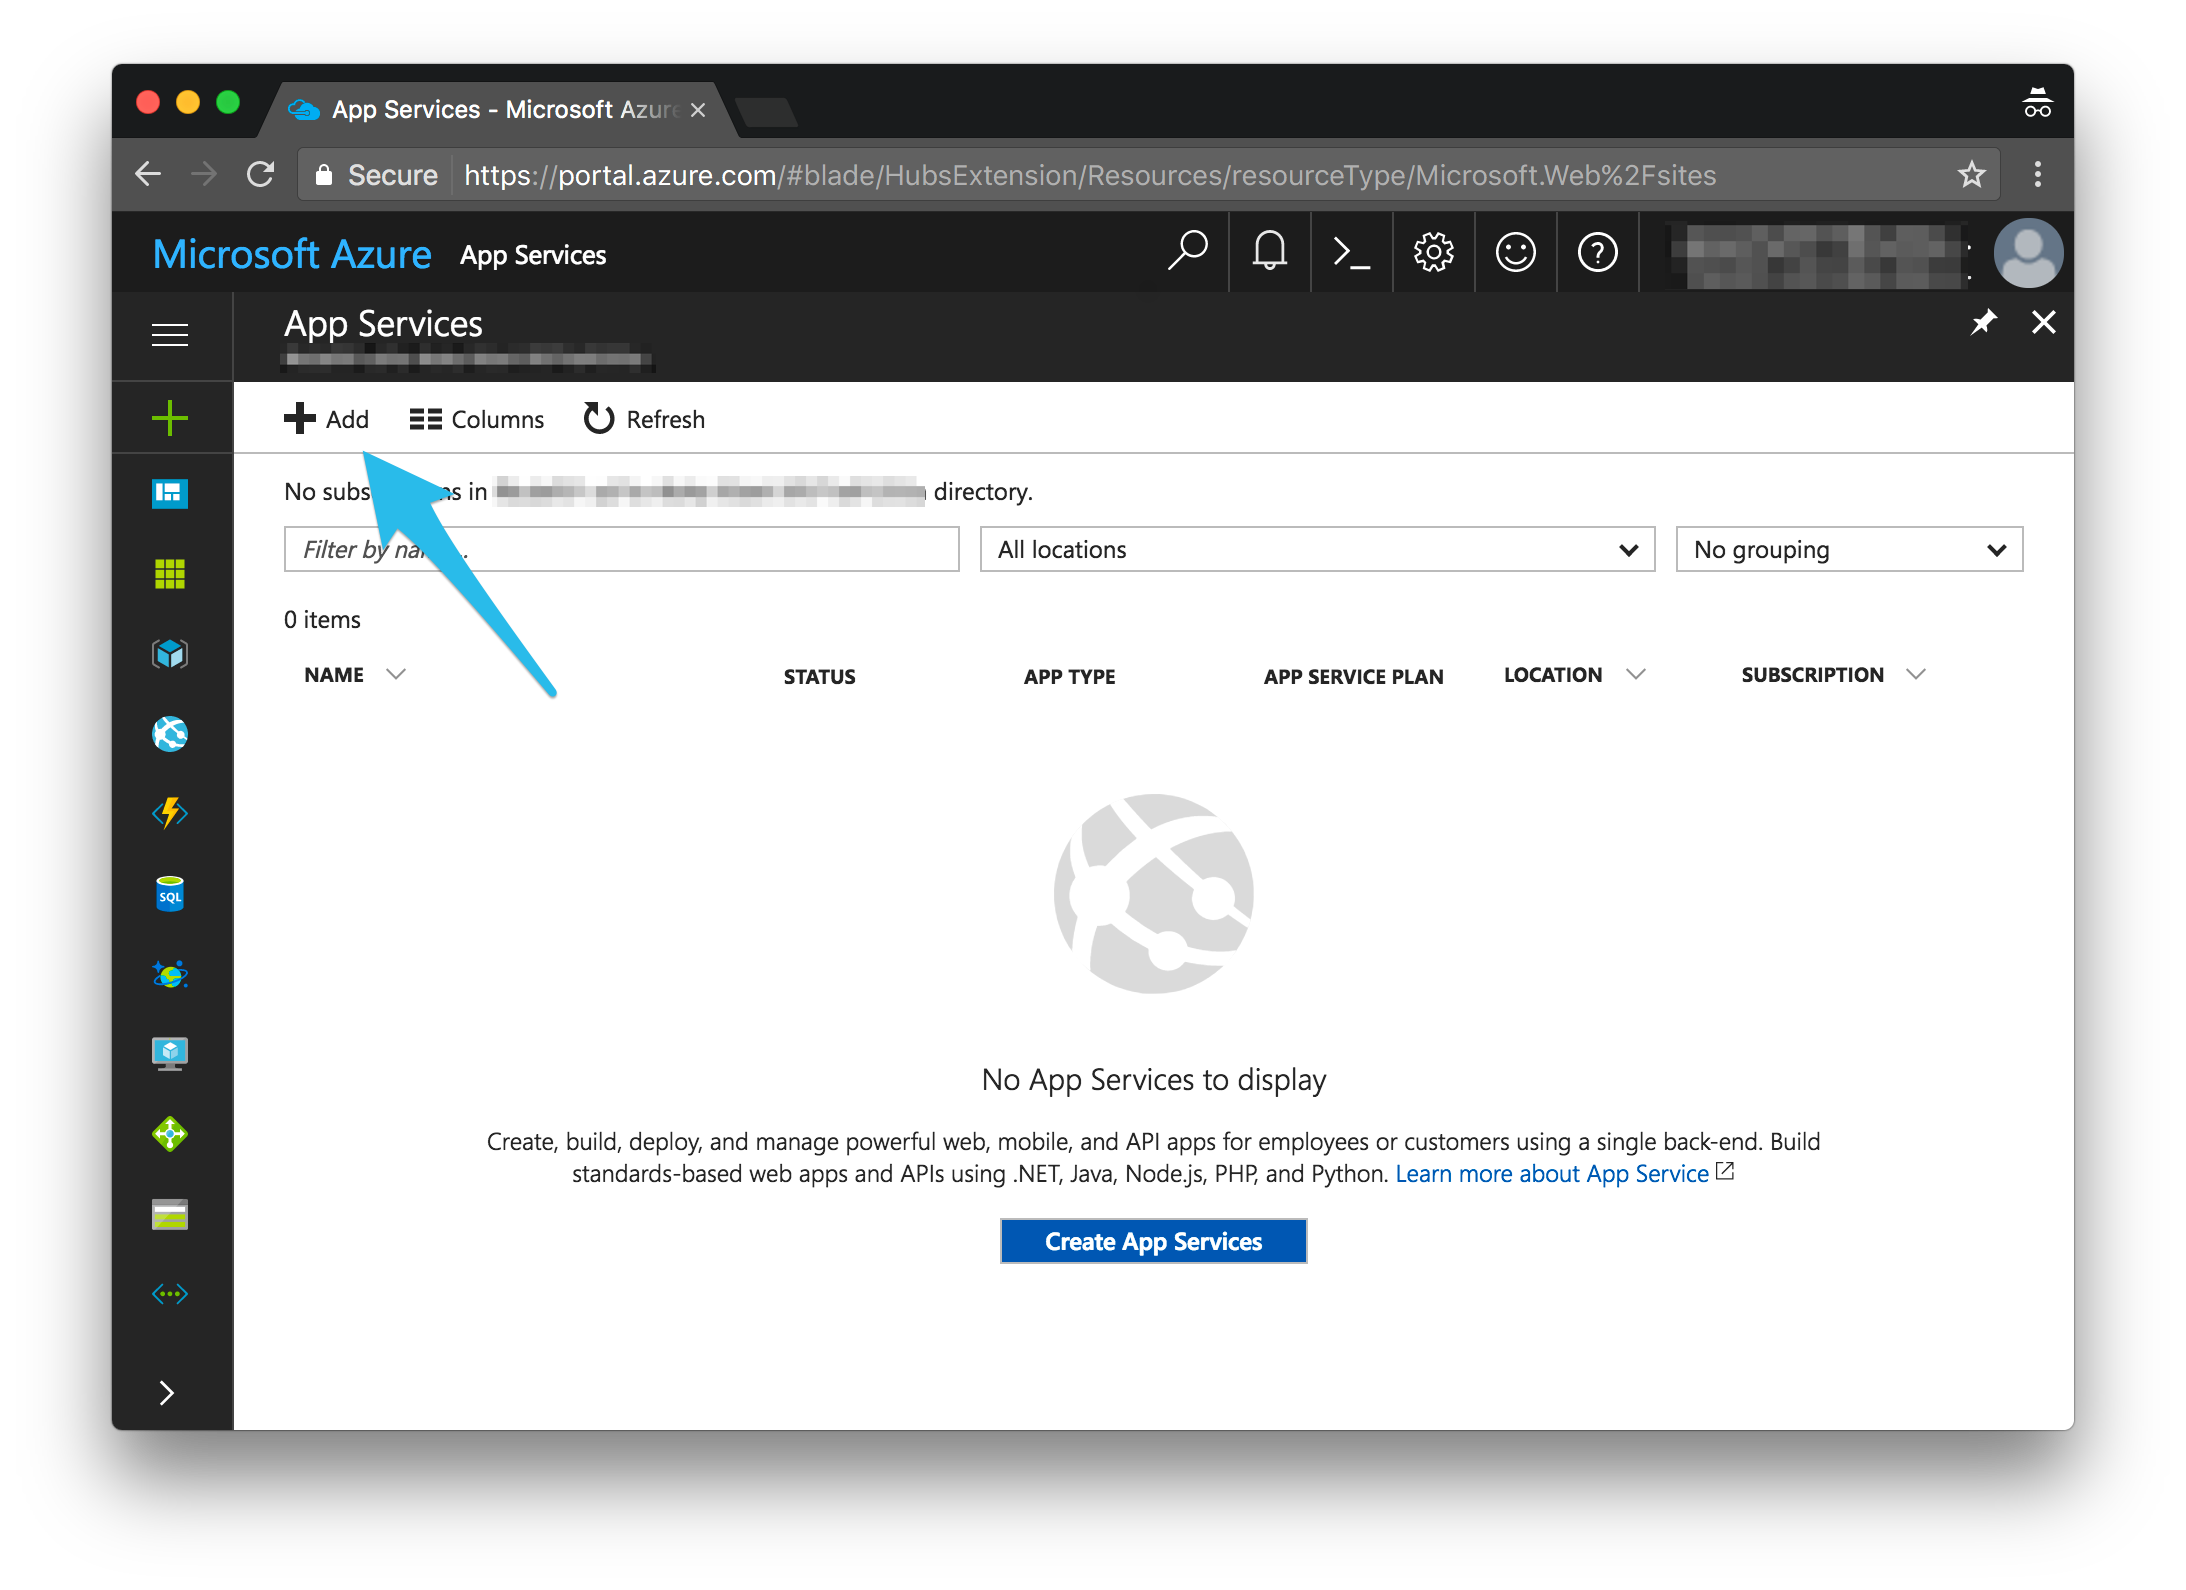The height and width of the screenshot is (1590, 2186).
Task: Click Refresh in the command bar
Action: 644,419
